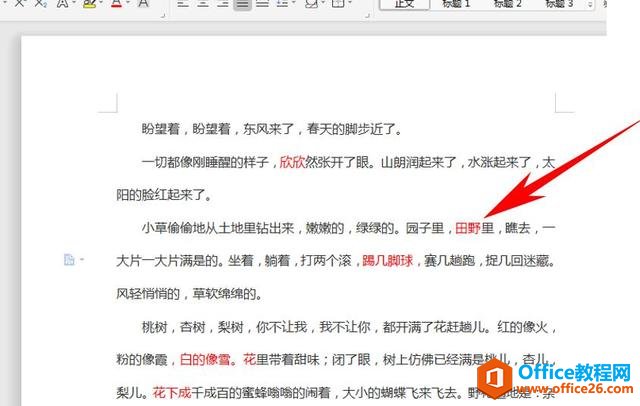Apply paragraph shading fill
640x406 pixels.
tap(311, 3)
